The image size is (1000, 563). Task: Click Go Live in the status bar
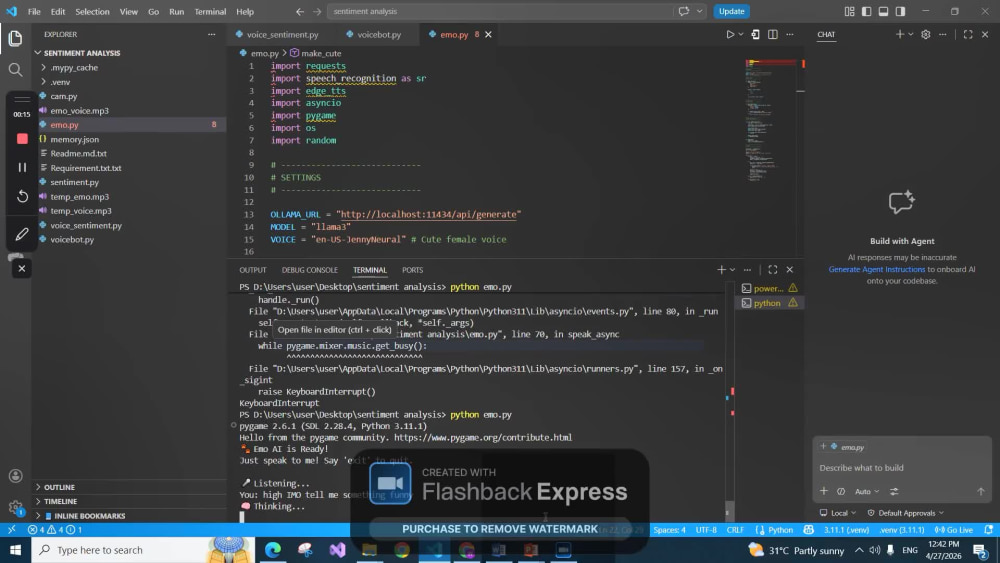954,530
